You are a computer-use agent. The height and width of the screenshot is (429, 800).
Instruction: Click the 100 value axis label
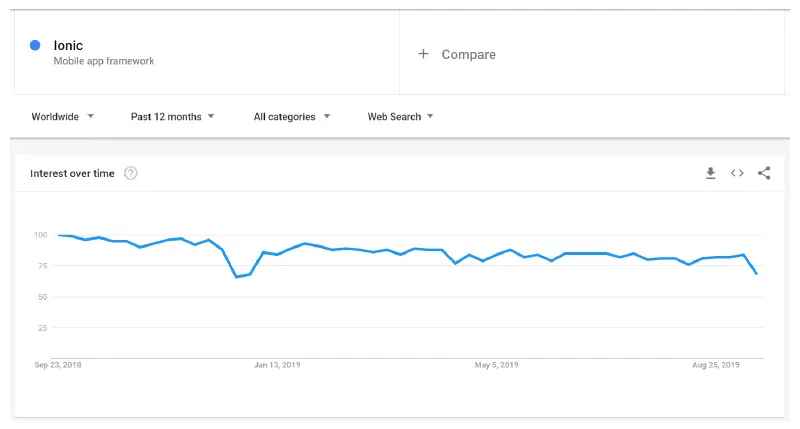pyautogui.click(x=41, y=235)
